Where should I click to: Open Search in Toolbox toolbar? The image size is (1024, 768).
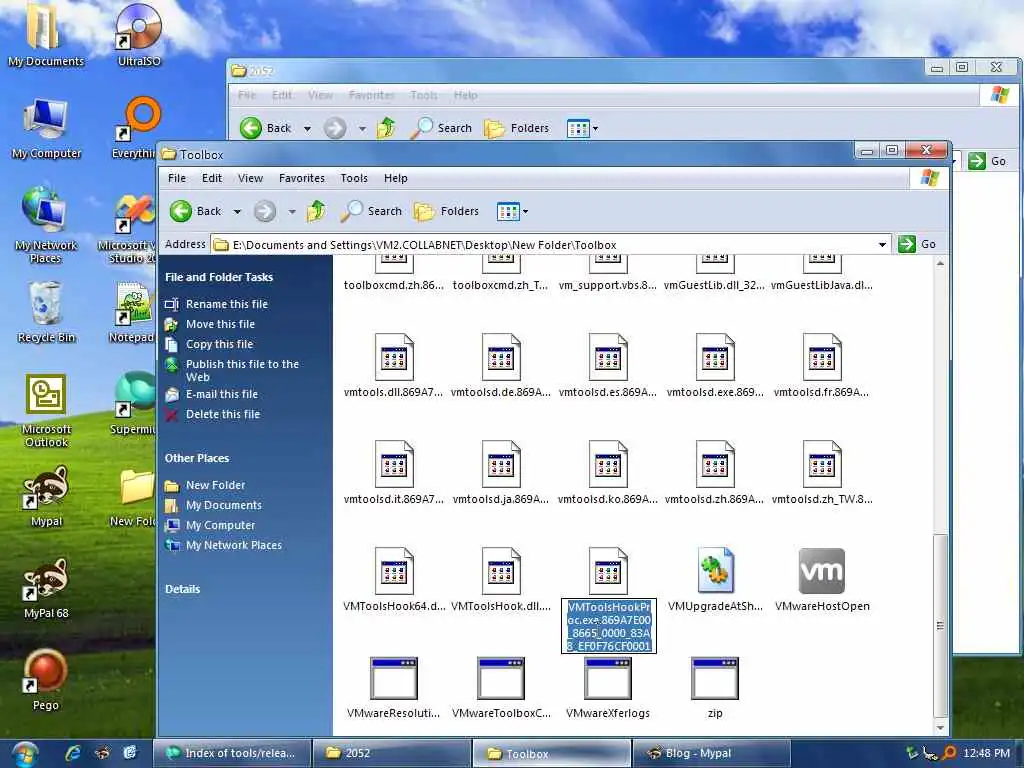pyautogui.click(x=371, y=211)
